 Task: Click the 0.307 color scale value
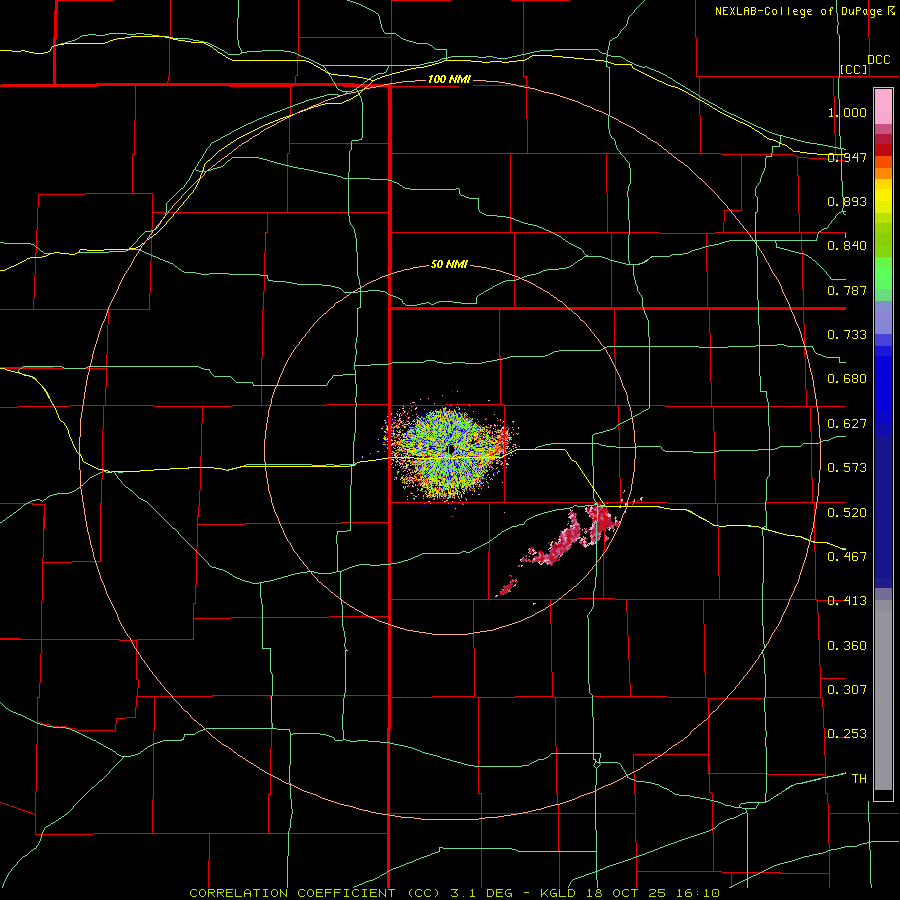[x=847, y=690]
